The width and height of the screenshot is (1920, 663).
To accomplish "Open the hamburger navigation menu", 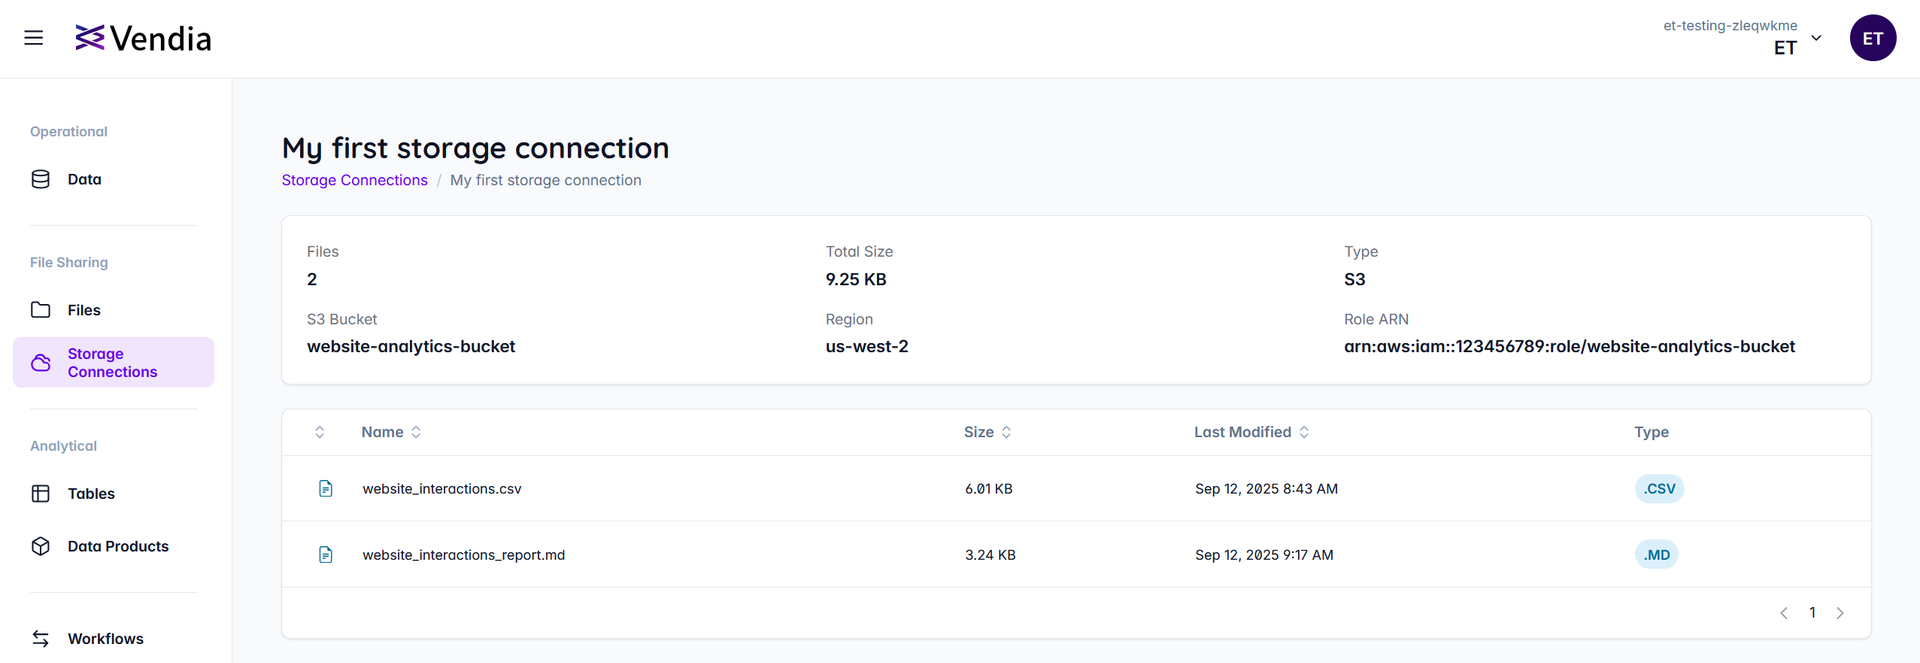I will click(33, 38).
